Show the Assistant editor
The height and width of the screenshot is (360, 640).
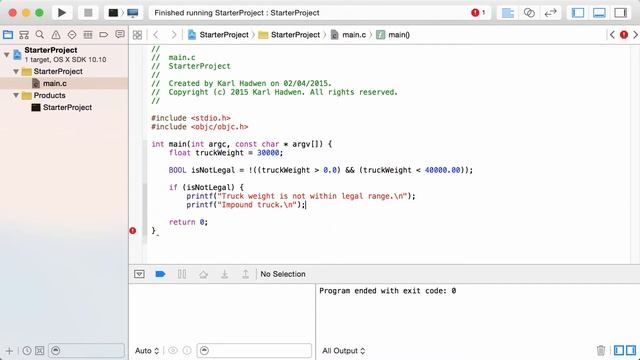pyautogui.click(x=529, y=13)
